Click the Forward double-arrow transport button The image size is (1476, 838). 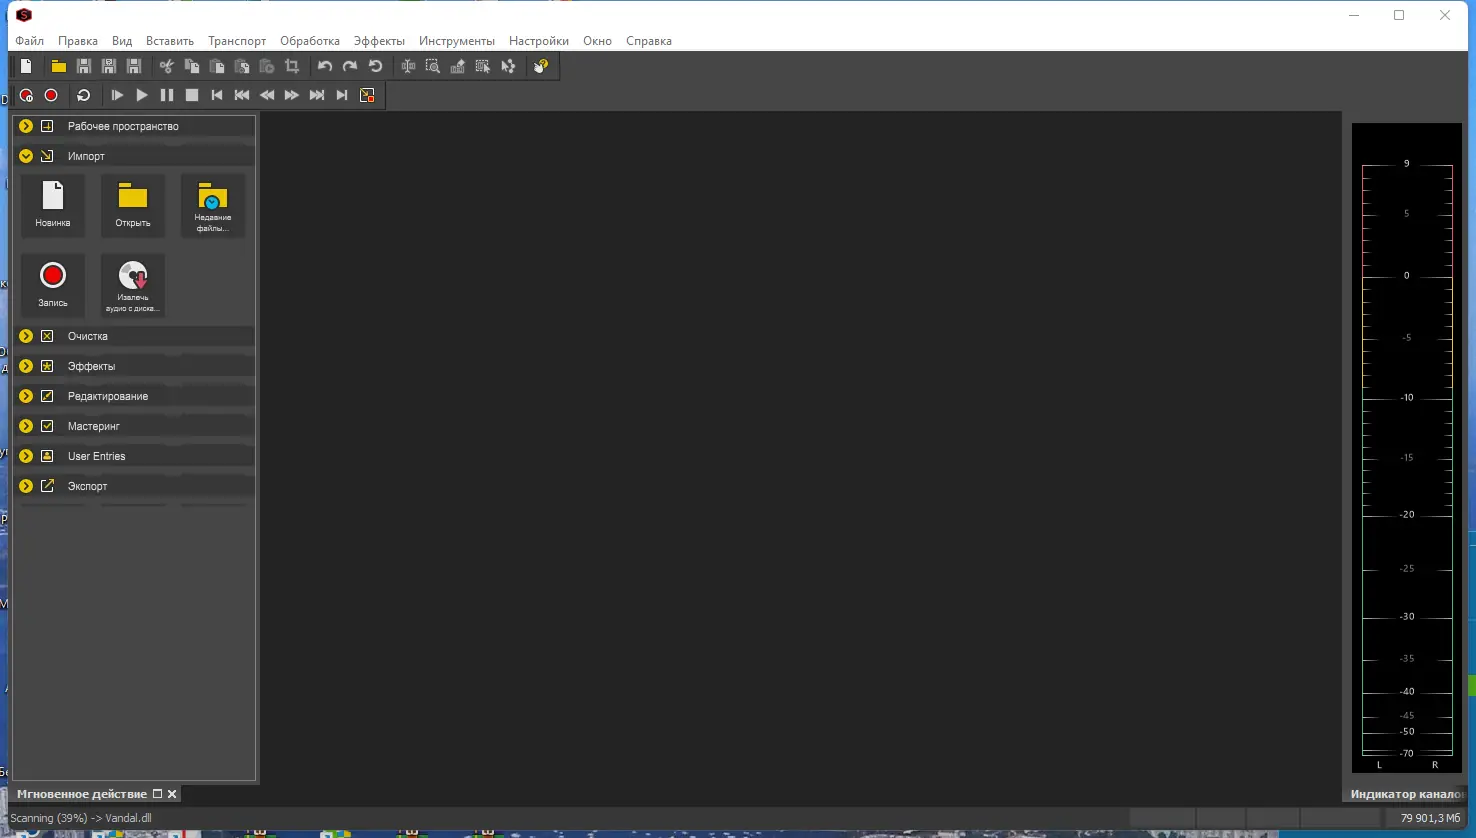[x=292, y=95]
